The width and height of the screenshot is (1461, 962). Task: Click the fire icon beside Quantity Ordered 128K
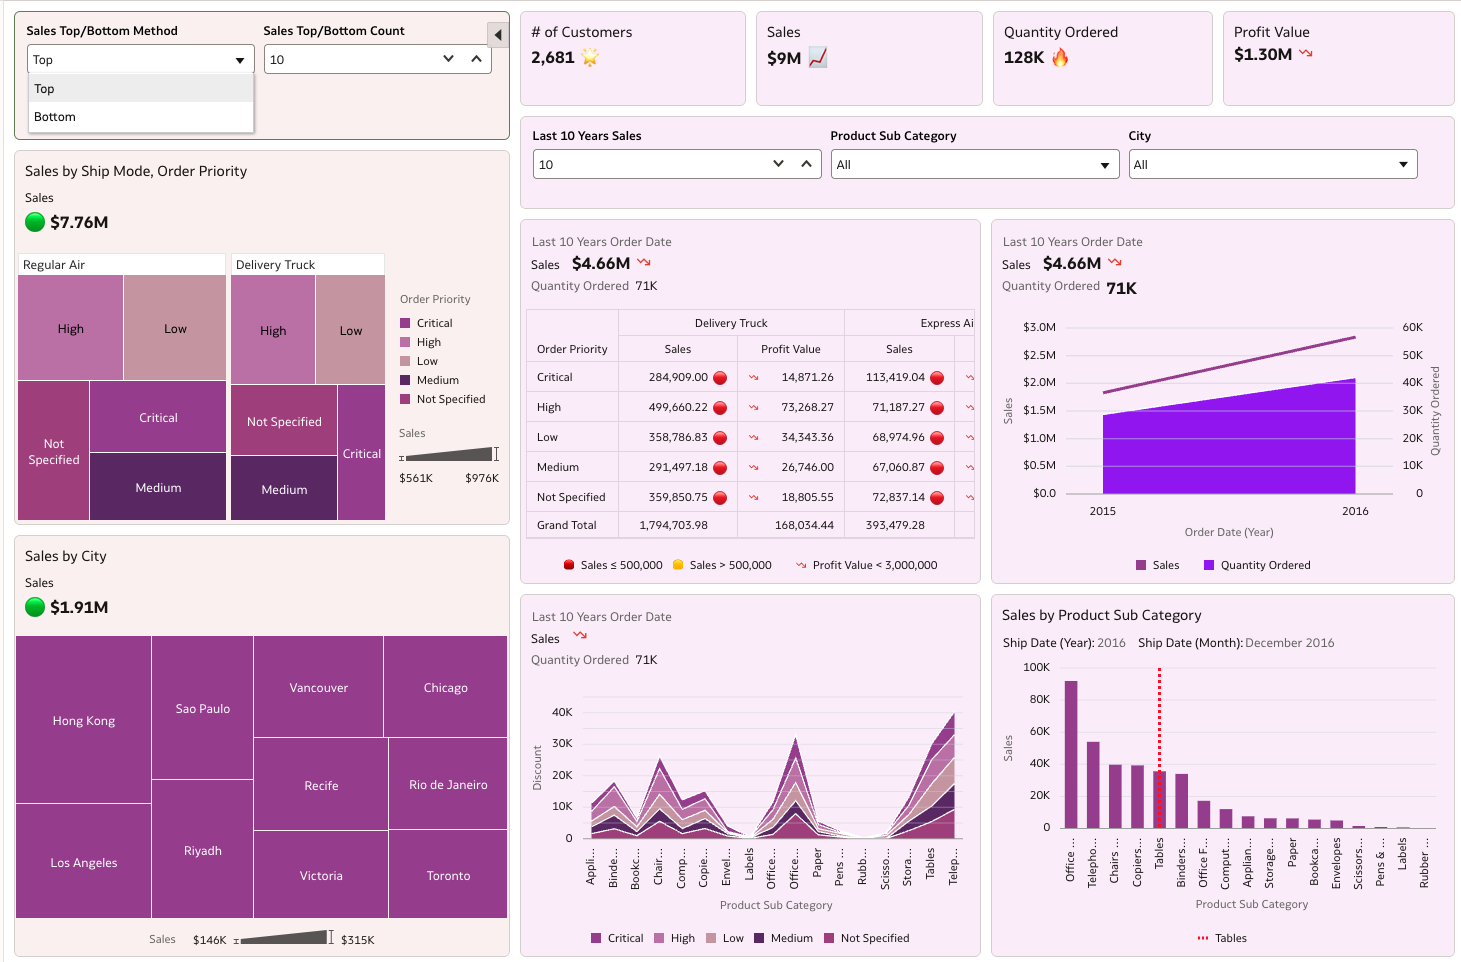1060,58
